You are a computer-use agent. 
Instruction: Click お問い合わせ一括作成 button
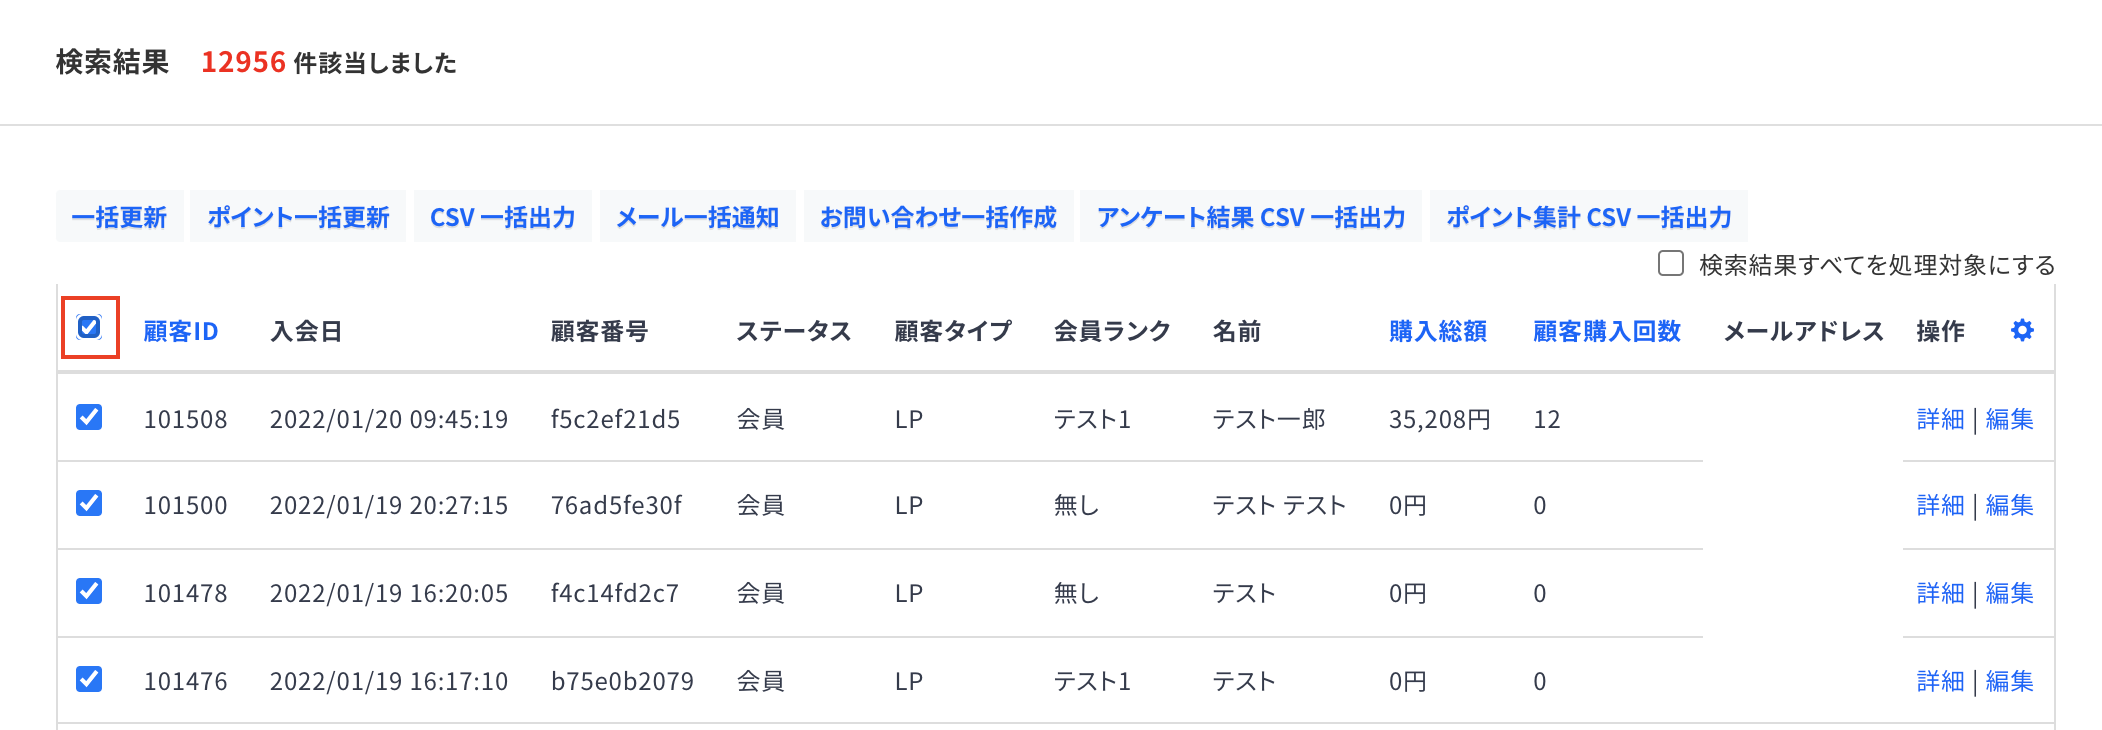938,216
